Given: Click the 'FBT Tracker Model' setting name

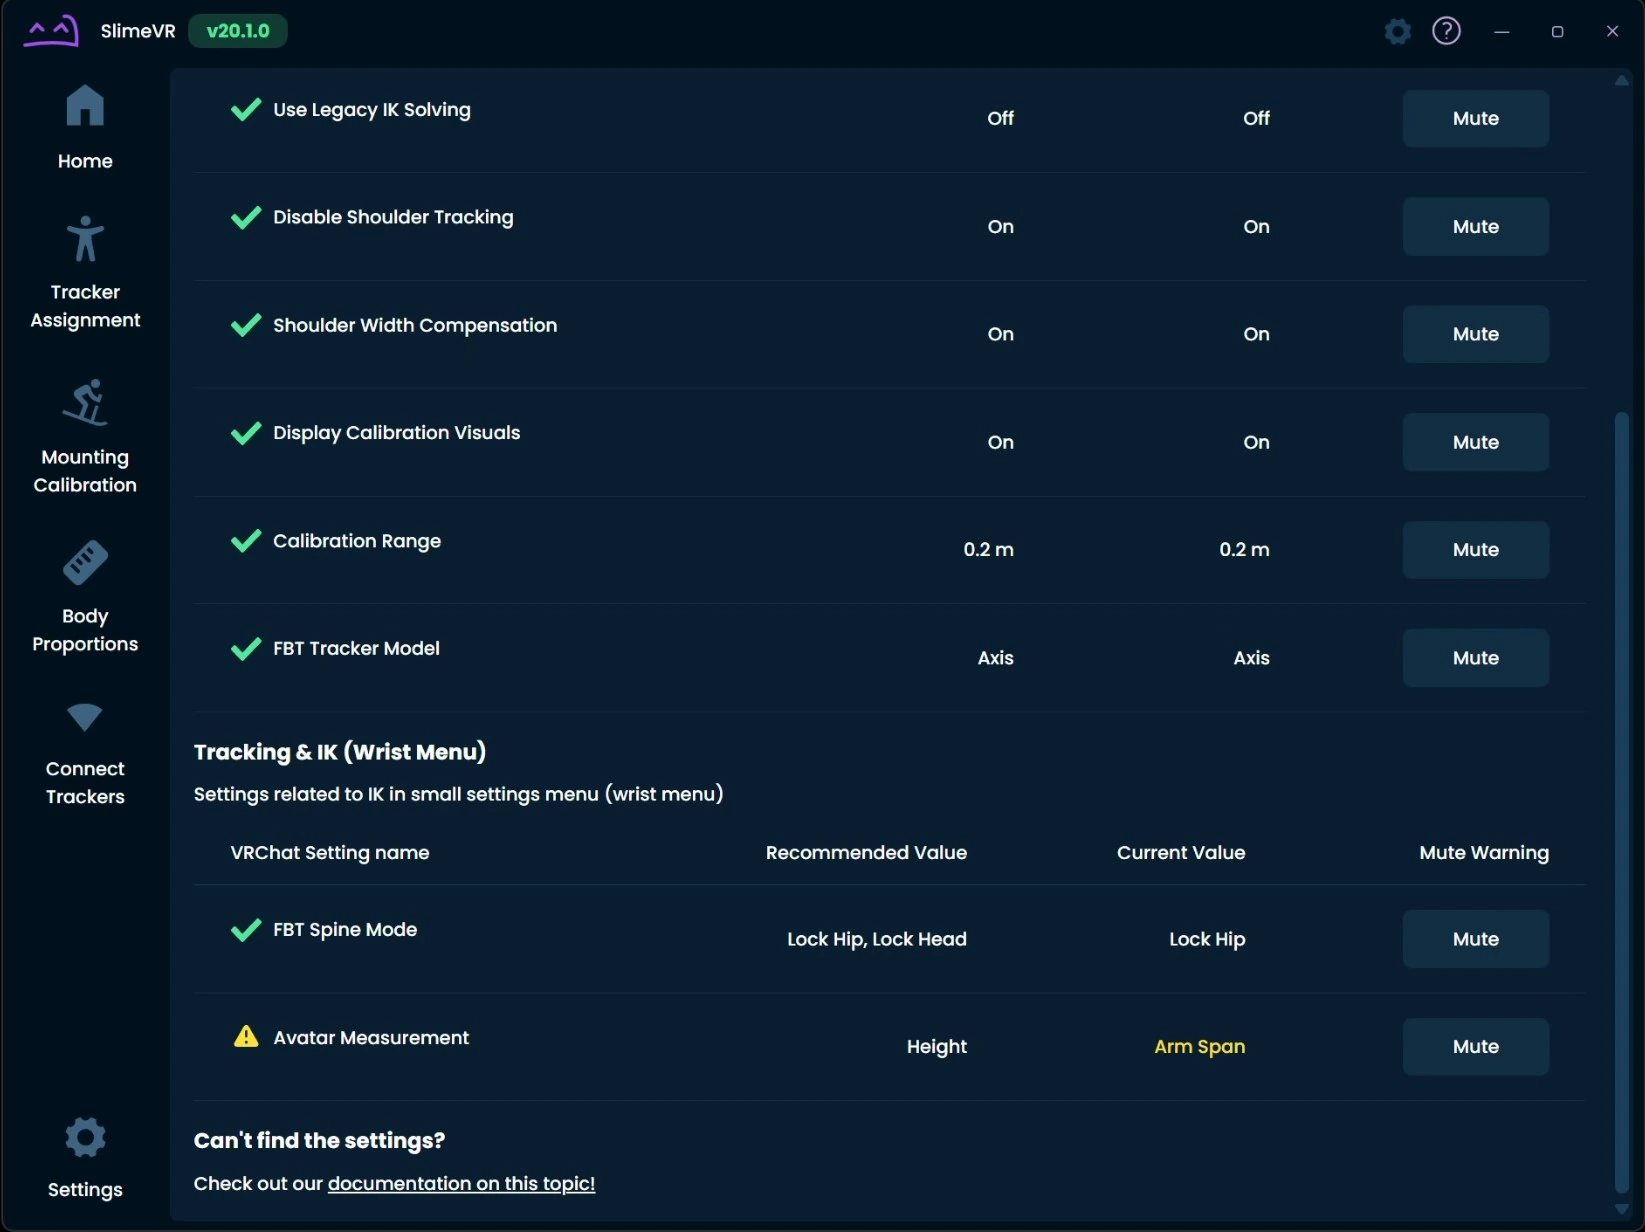Looking at the screenshot, I should (x=356, y=649).
